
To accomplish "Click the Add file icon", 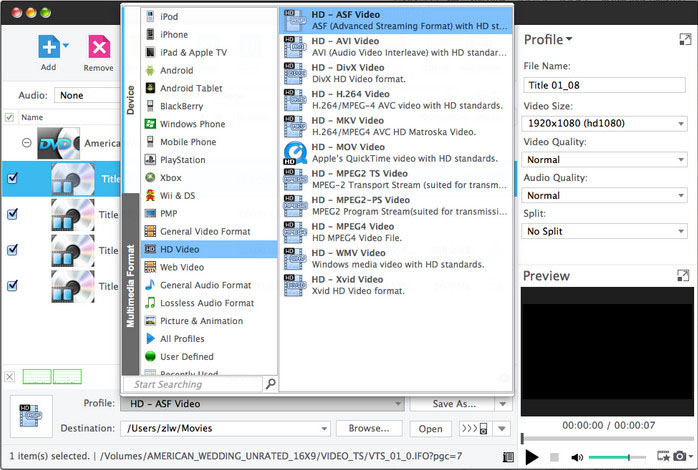I will tap(49, 47).
